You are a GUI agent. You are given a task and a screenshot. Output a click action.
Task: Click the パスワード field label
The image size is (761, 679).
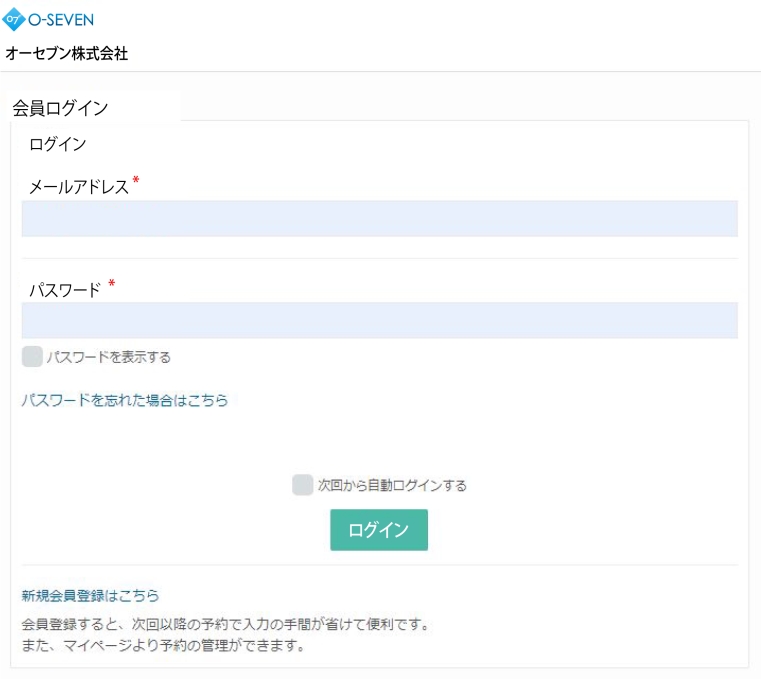pyautogui.click(x=65, y=290)
